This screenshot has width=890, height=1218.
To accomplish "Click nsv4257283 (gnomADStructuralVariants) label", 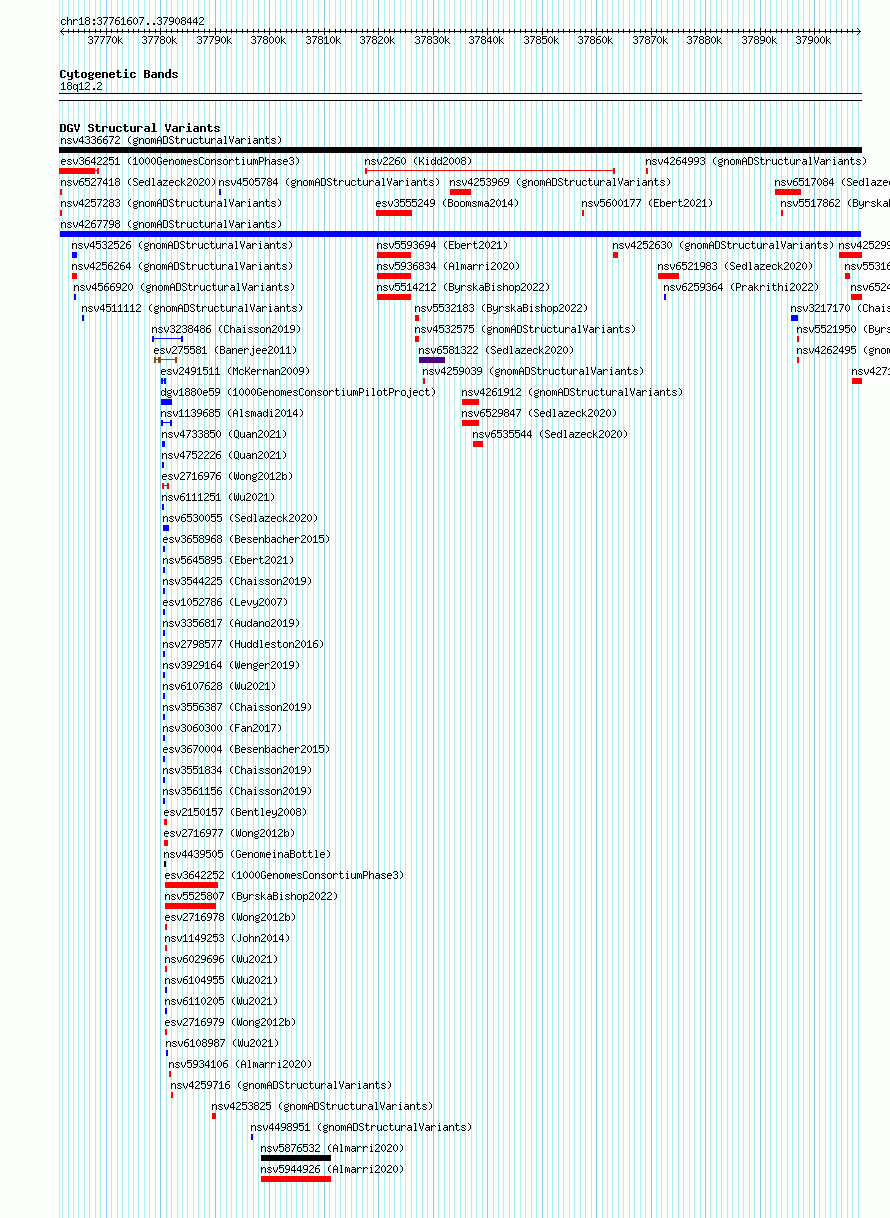I will [171, 203].
